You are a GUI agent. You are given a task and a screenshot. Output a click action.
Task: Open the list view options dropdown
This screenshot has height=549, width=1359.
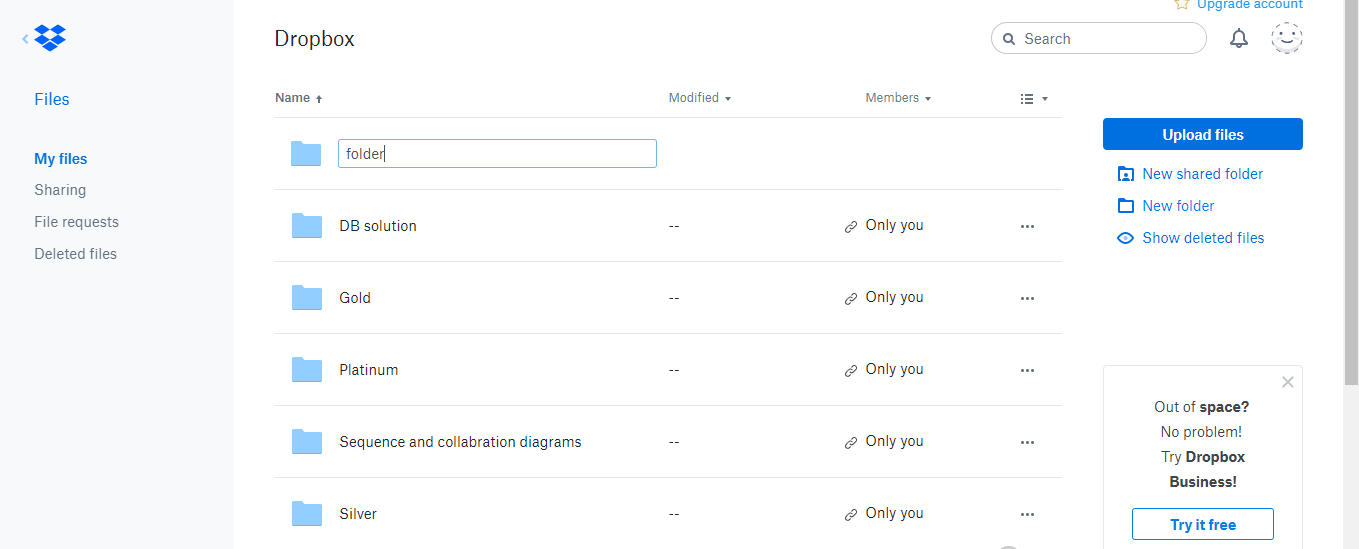1034,99
